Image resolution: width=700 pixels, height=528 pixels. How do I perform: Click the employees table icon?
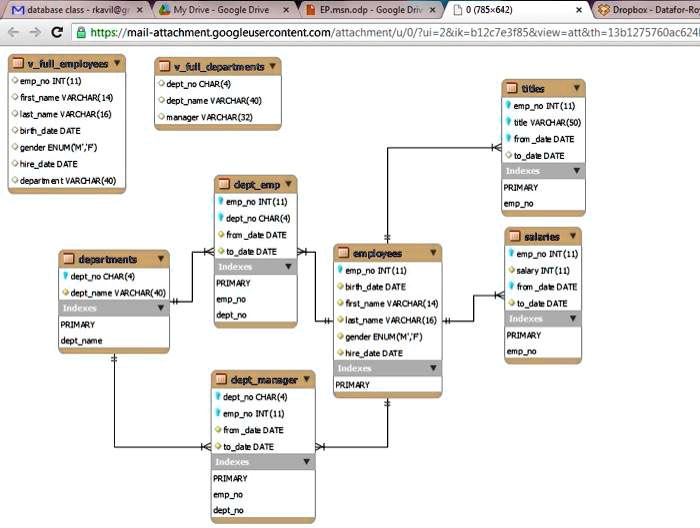343,254
